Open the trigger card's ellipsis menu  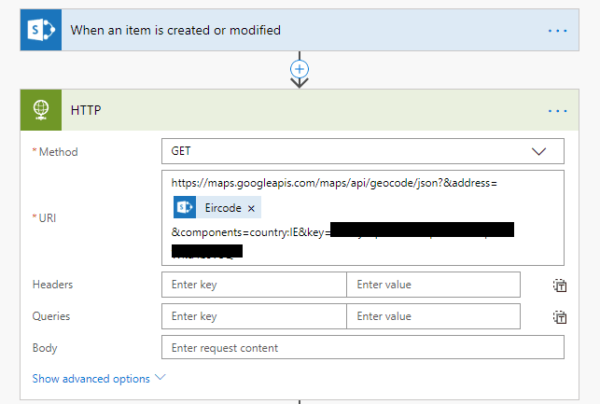[557, 31]
